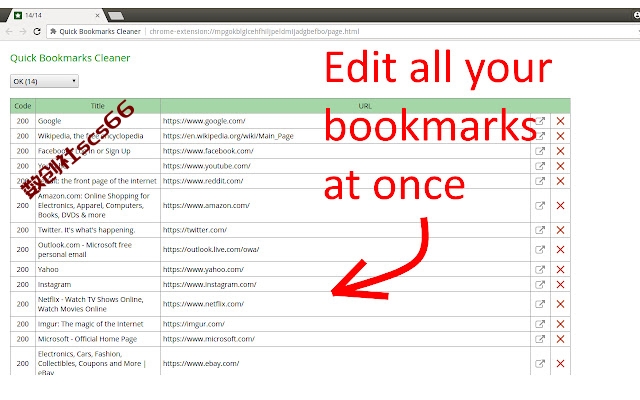
Task: Edit the Outlook.com Microsoft free email title
Action: (98, 249)
